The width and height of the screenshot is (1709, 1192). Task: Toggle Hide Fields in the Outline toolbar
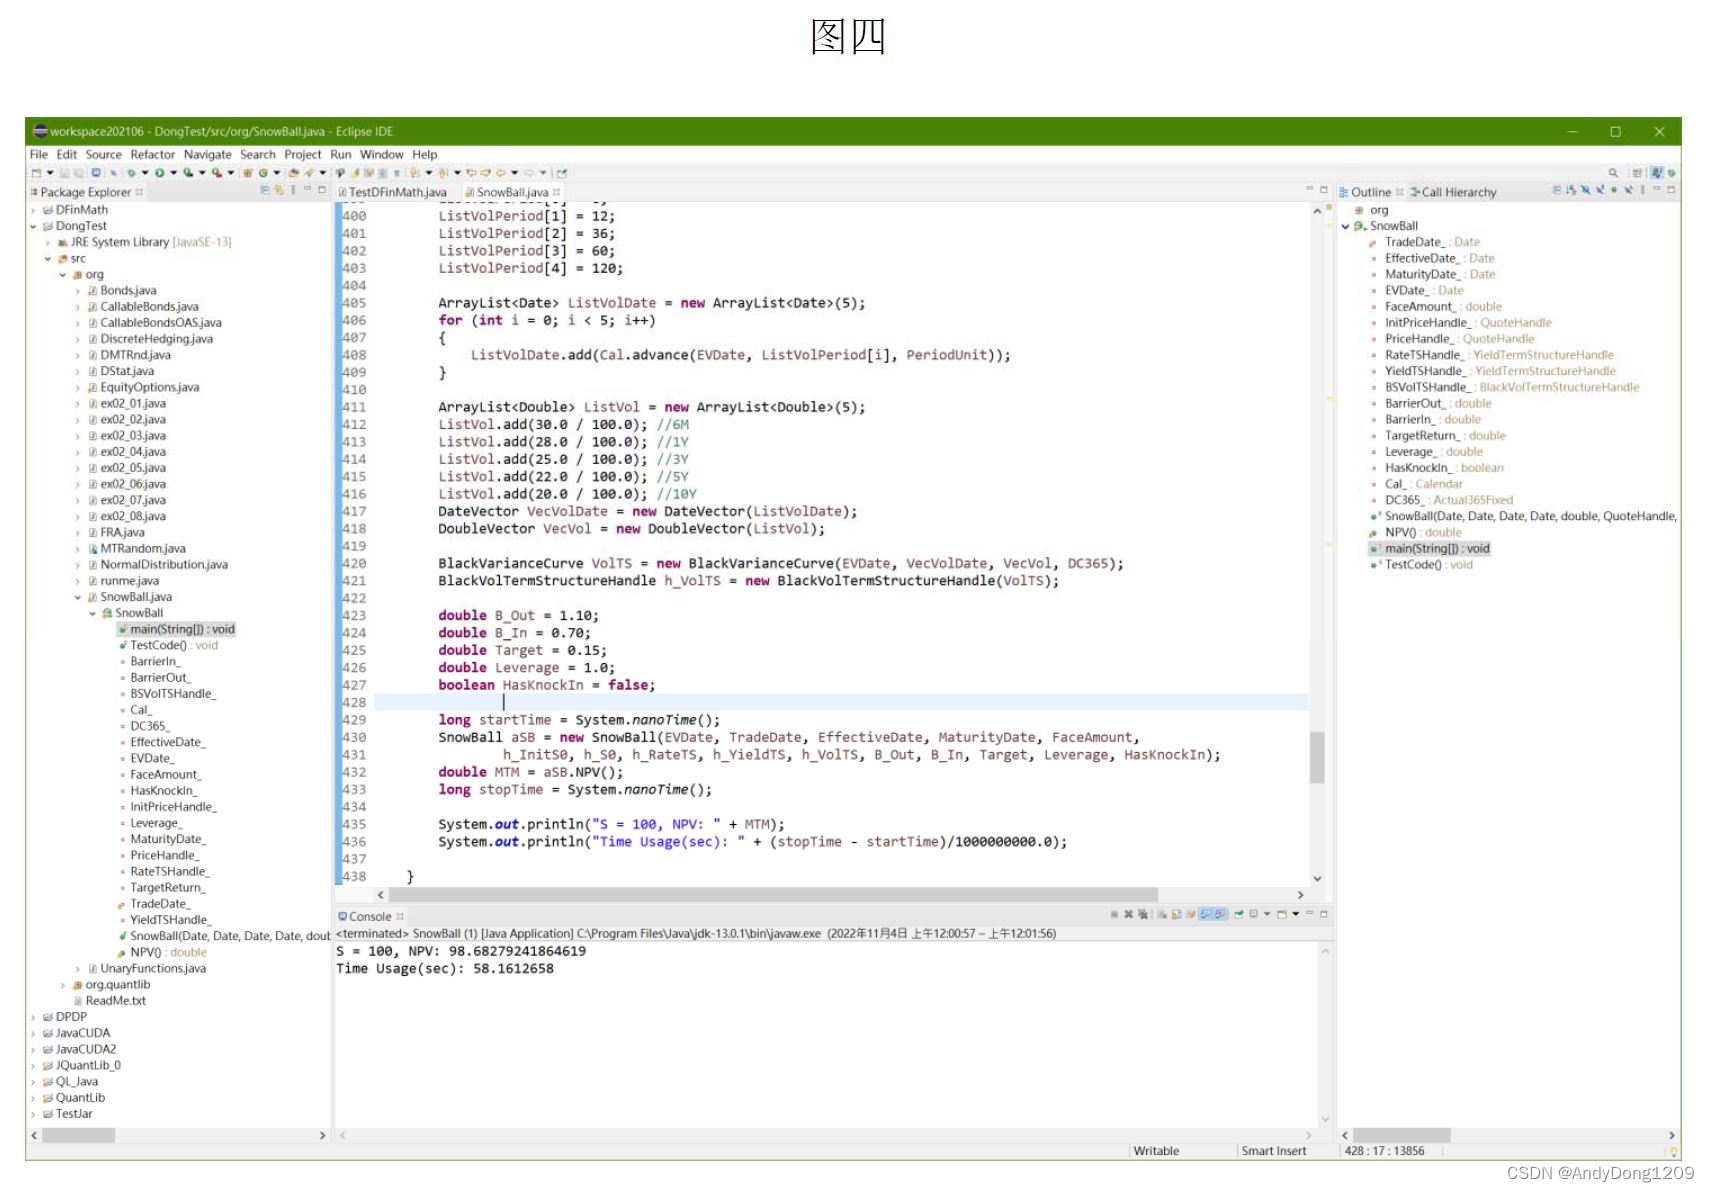pyautogui.click(x=1586, y=190)
